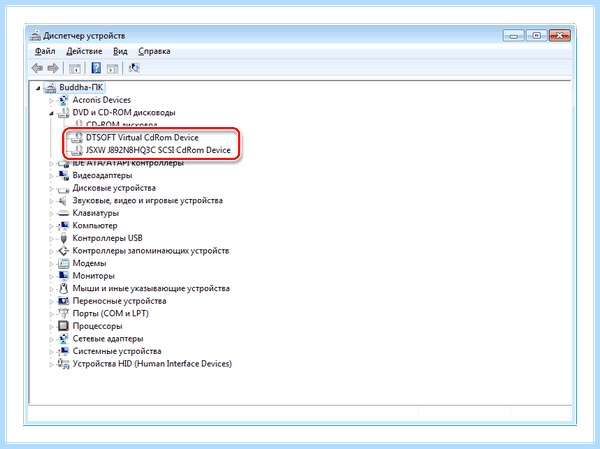Select the Компьютер label
The image size is (600, 449).
point(95,226)
